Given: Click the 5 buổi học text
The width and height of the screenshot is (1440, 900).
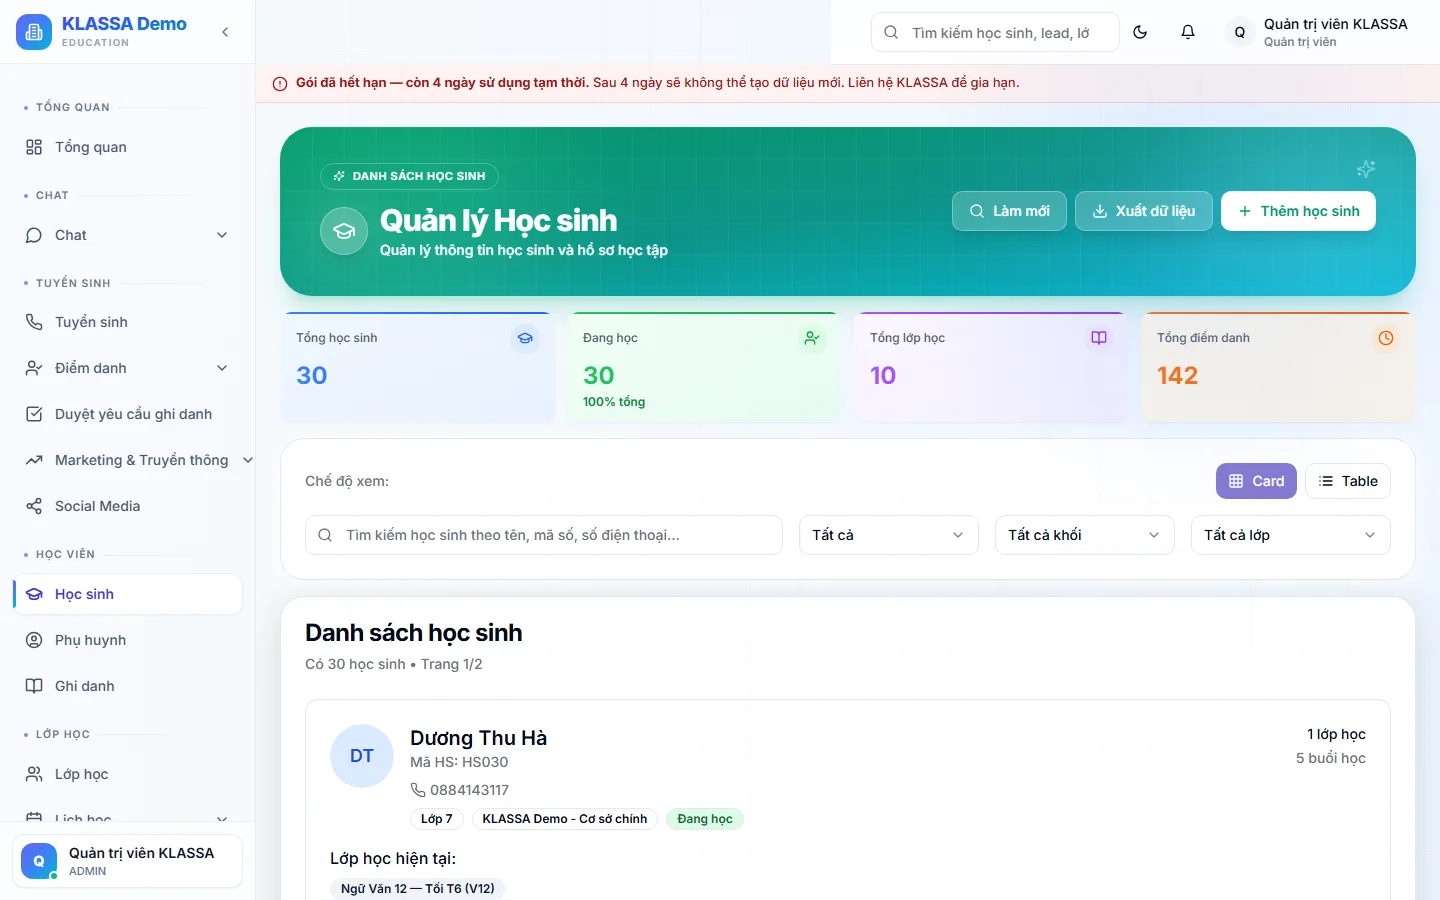Looking at the screenshot, I should point(1331,758).
